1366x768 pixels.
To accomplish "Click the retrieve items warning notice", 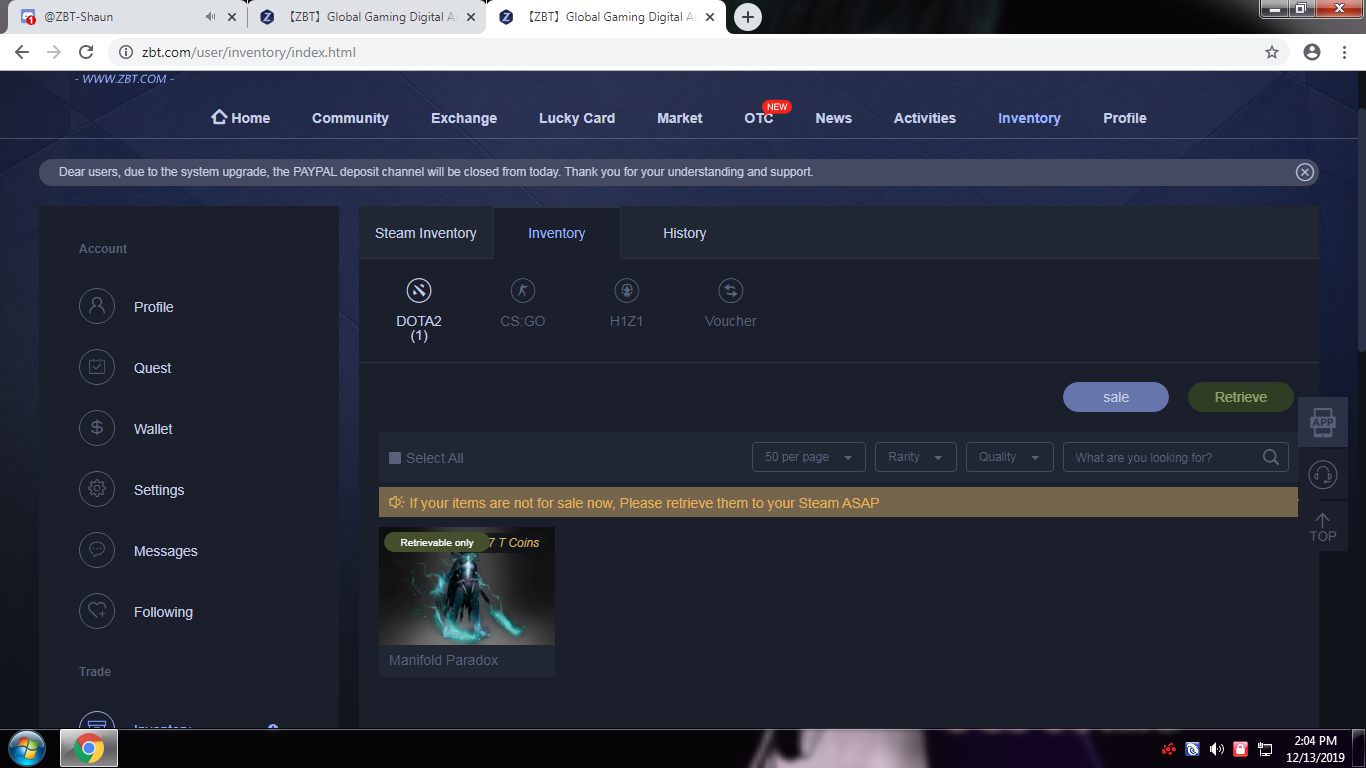I will pos(838,503).
